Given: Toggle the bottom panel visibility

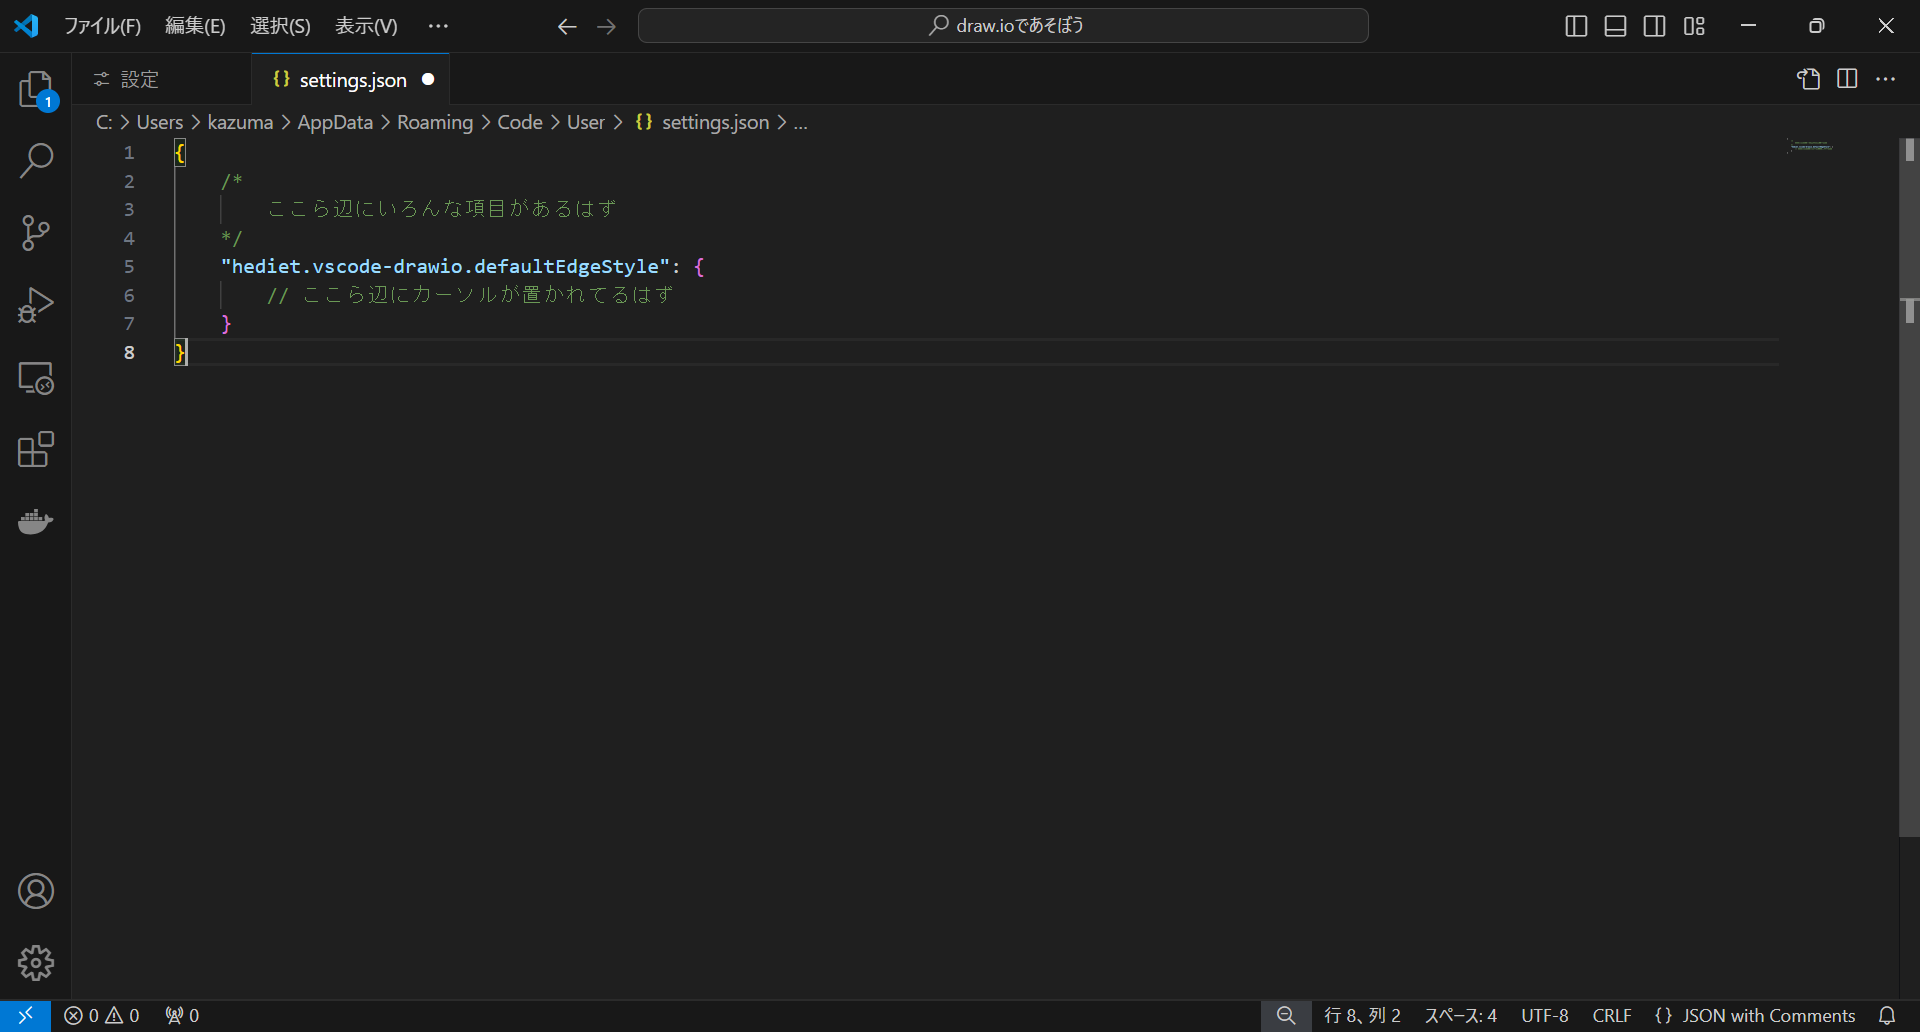Looking at the screenshot, I should click(1615, 26).
